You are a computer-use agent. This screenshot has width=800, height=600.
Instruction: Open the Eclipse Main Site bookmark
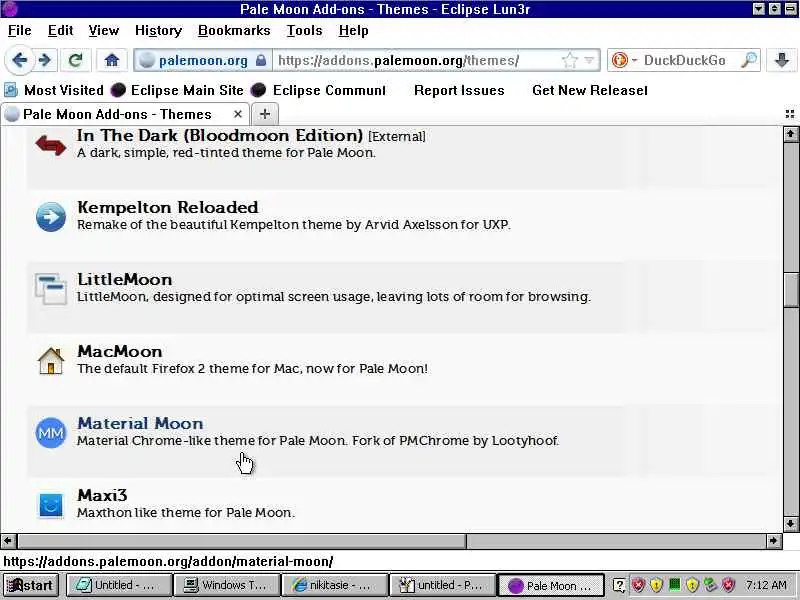click(177, 90)
